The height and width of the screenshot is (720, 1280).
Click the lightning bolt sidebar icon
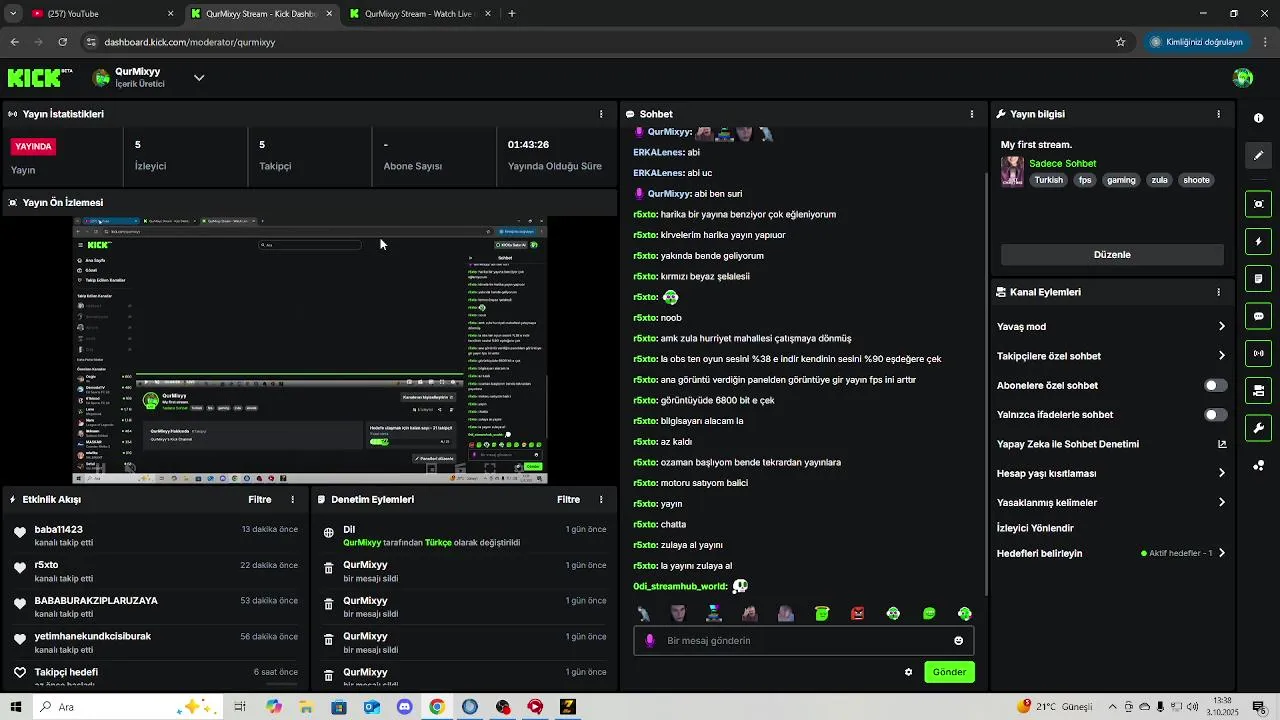(x=1258, y=241)
